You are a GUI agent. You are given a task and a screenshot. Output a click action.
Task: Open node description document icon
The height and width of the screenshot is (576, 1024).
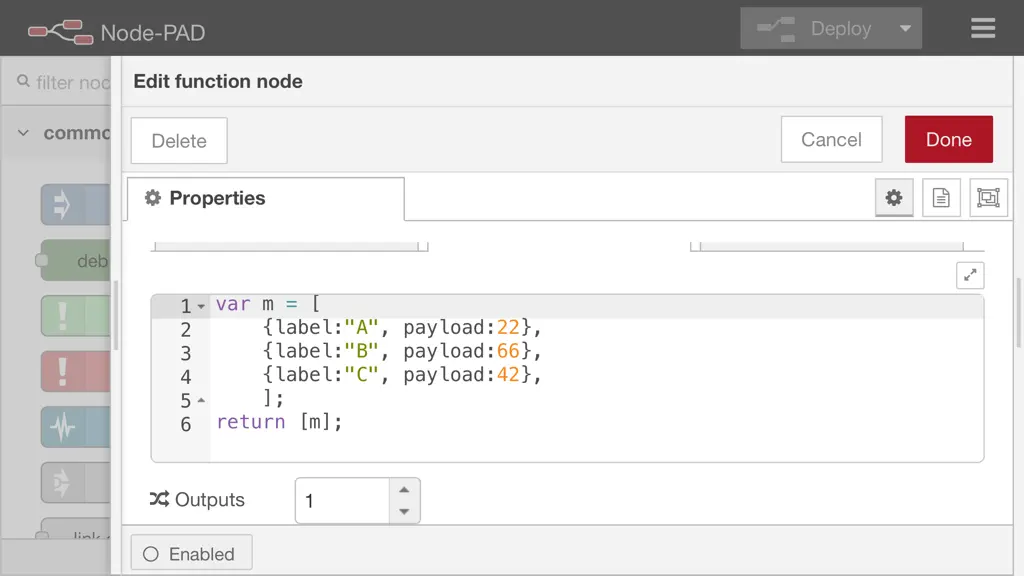[941, 197]
